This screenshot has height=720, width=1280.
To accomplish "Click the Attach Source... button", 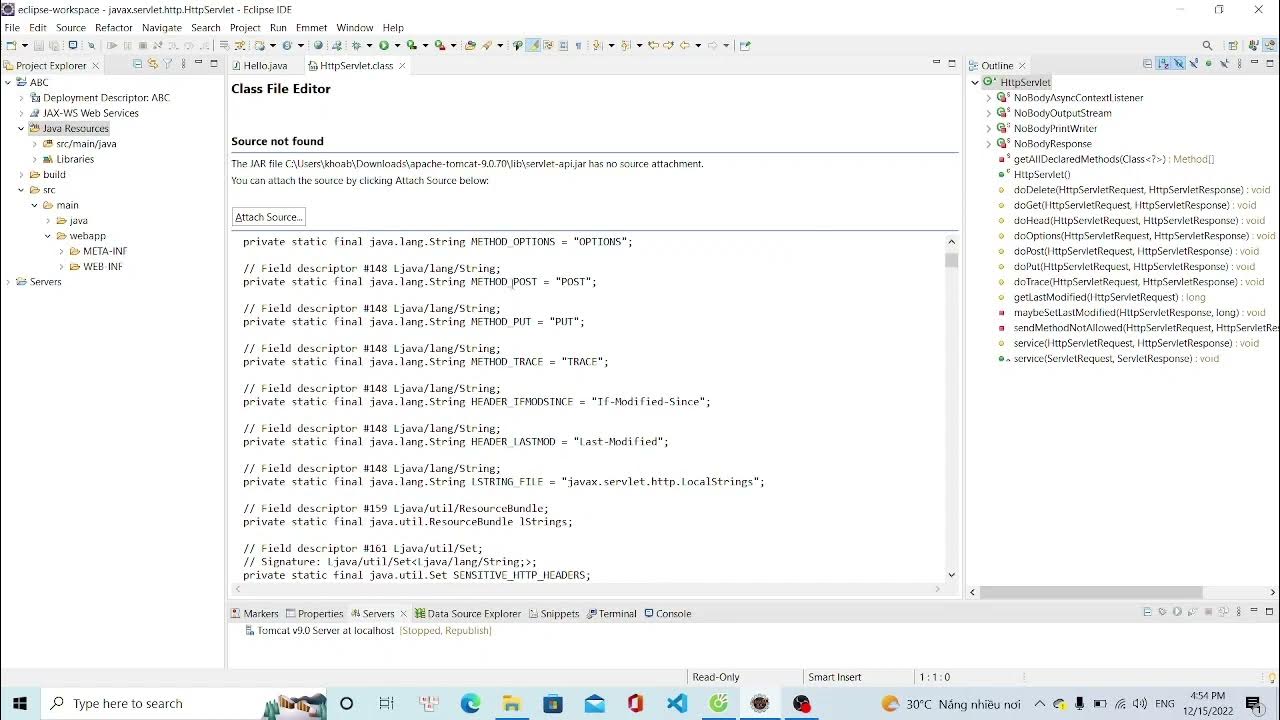I will (268, 217).
